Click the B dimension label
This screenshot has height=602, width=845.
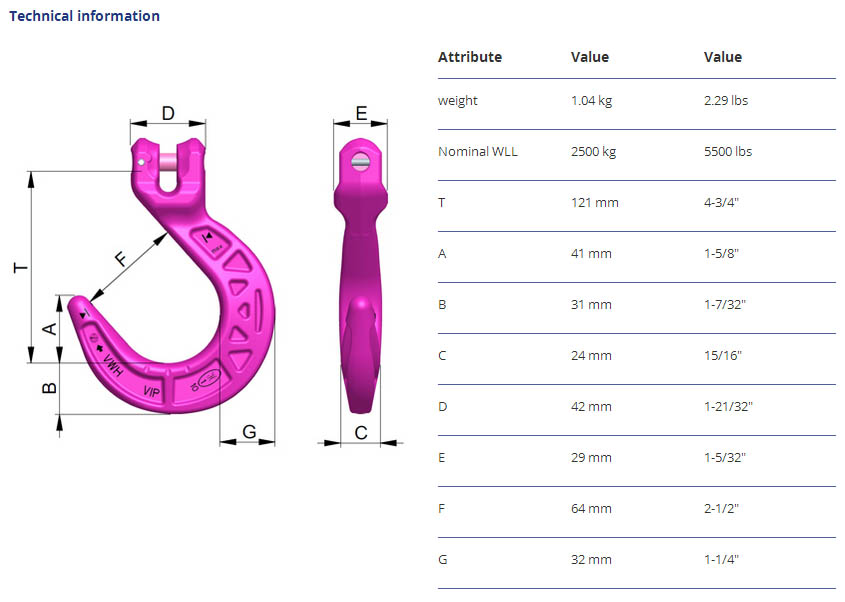[49, 388]
